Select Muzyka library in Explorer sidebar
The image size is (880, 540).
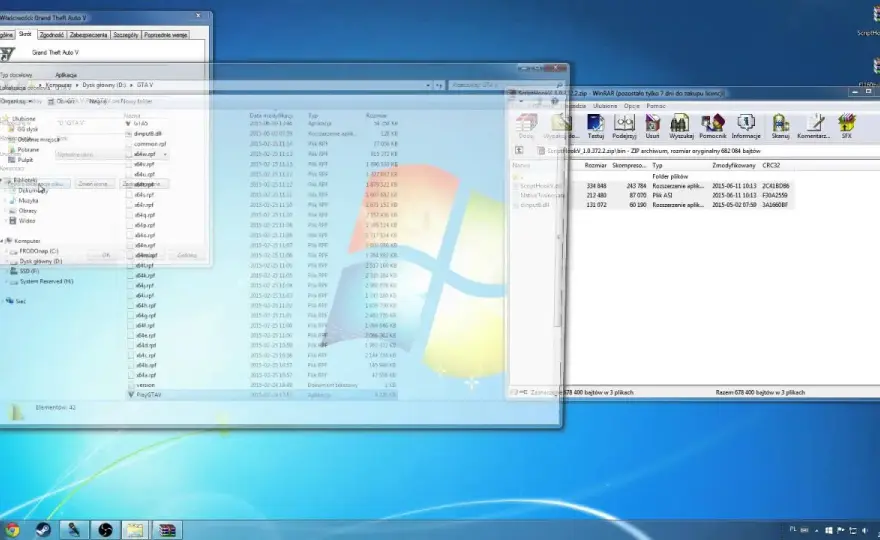pyautogui.click(x=28, y=200)
